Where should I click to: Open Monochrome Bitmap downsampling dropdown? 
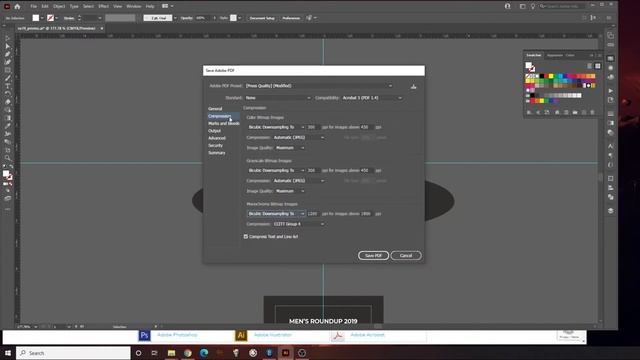[276, 214]
